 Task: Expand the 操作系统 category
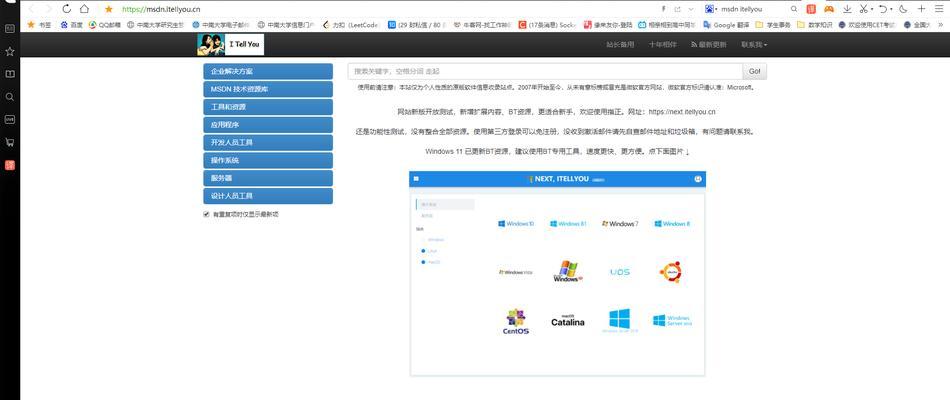(x=268, y=160)
